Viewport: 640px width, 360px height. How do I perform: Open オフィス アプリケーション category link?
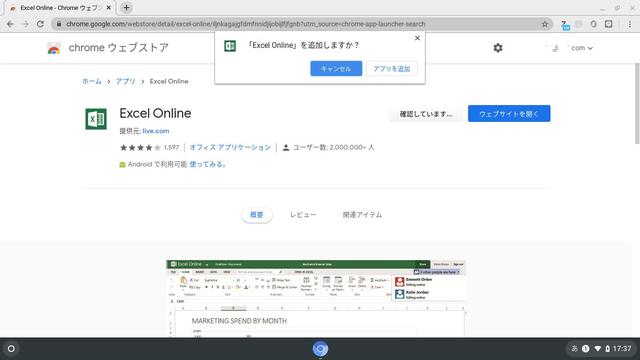pyautogui.click(x=230, y=147)
